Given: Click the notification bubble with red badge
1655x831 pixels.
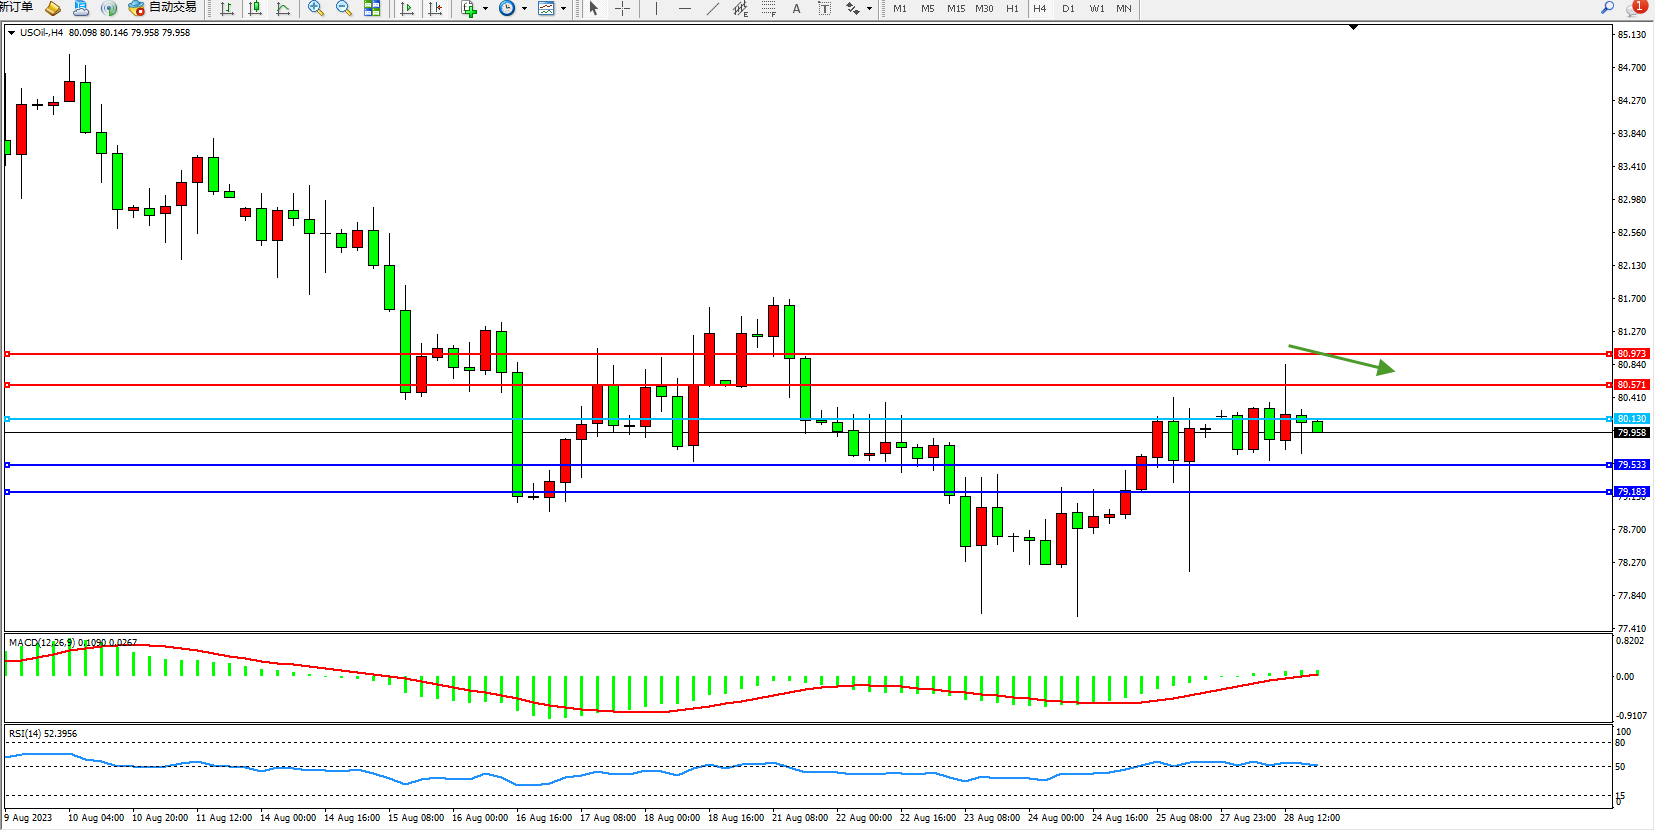Looking at the screenshot, I should (1635, 8).
